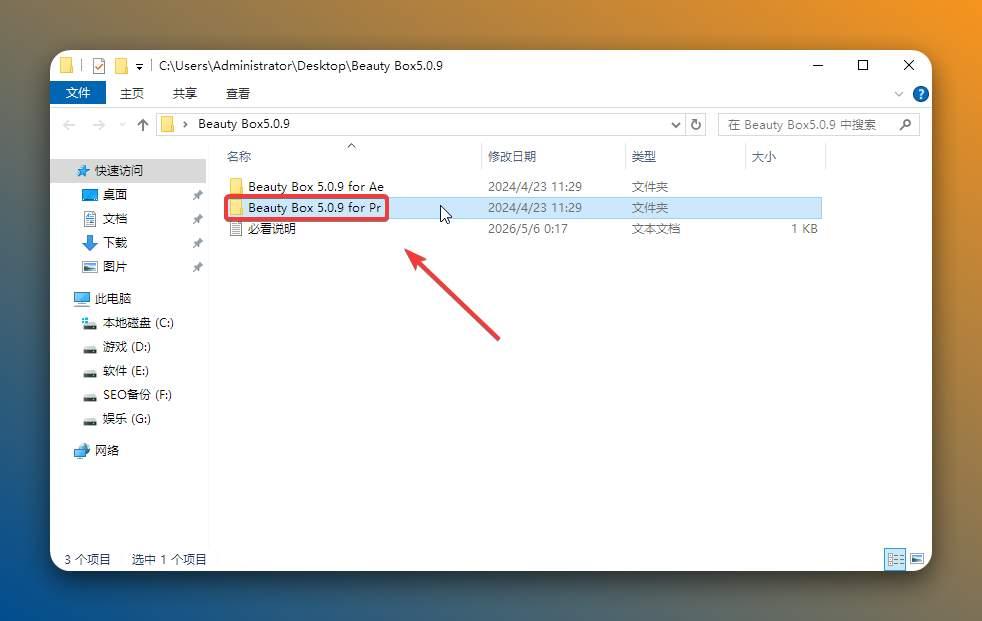The width and height of the screenshot is (982, 621).
Task: Click the 2024/4/23 11:29 date of the Ae folder
Action: [x=535, y=187]
